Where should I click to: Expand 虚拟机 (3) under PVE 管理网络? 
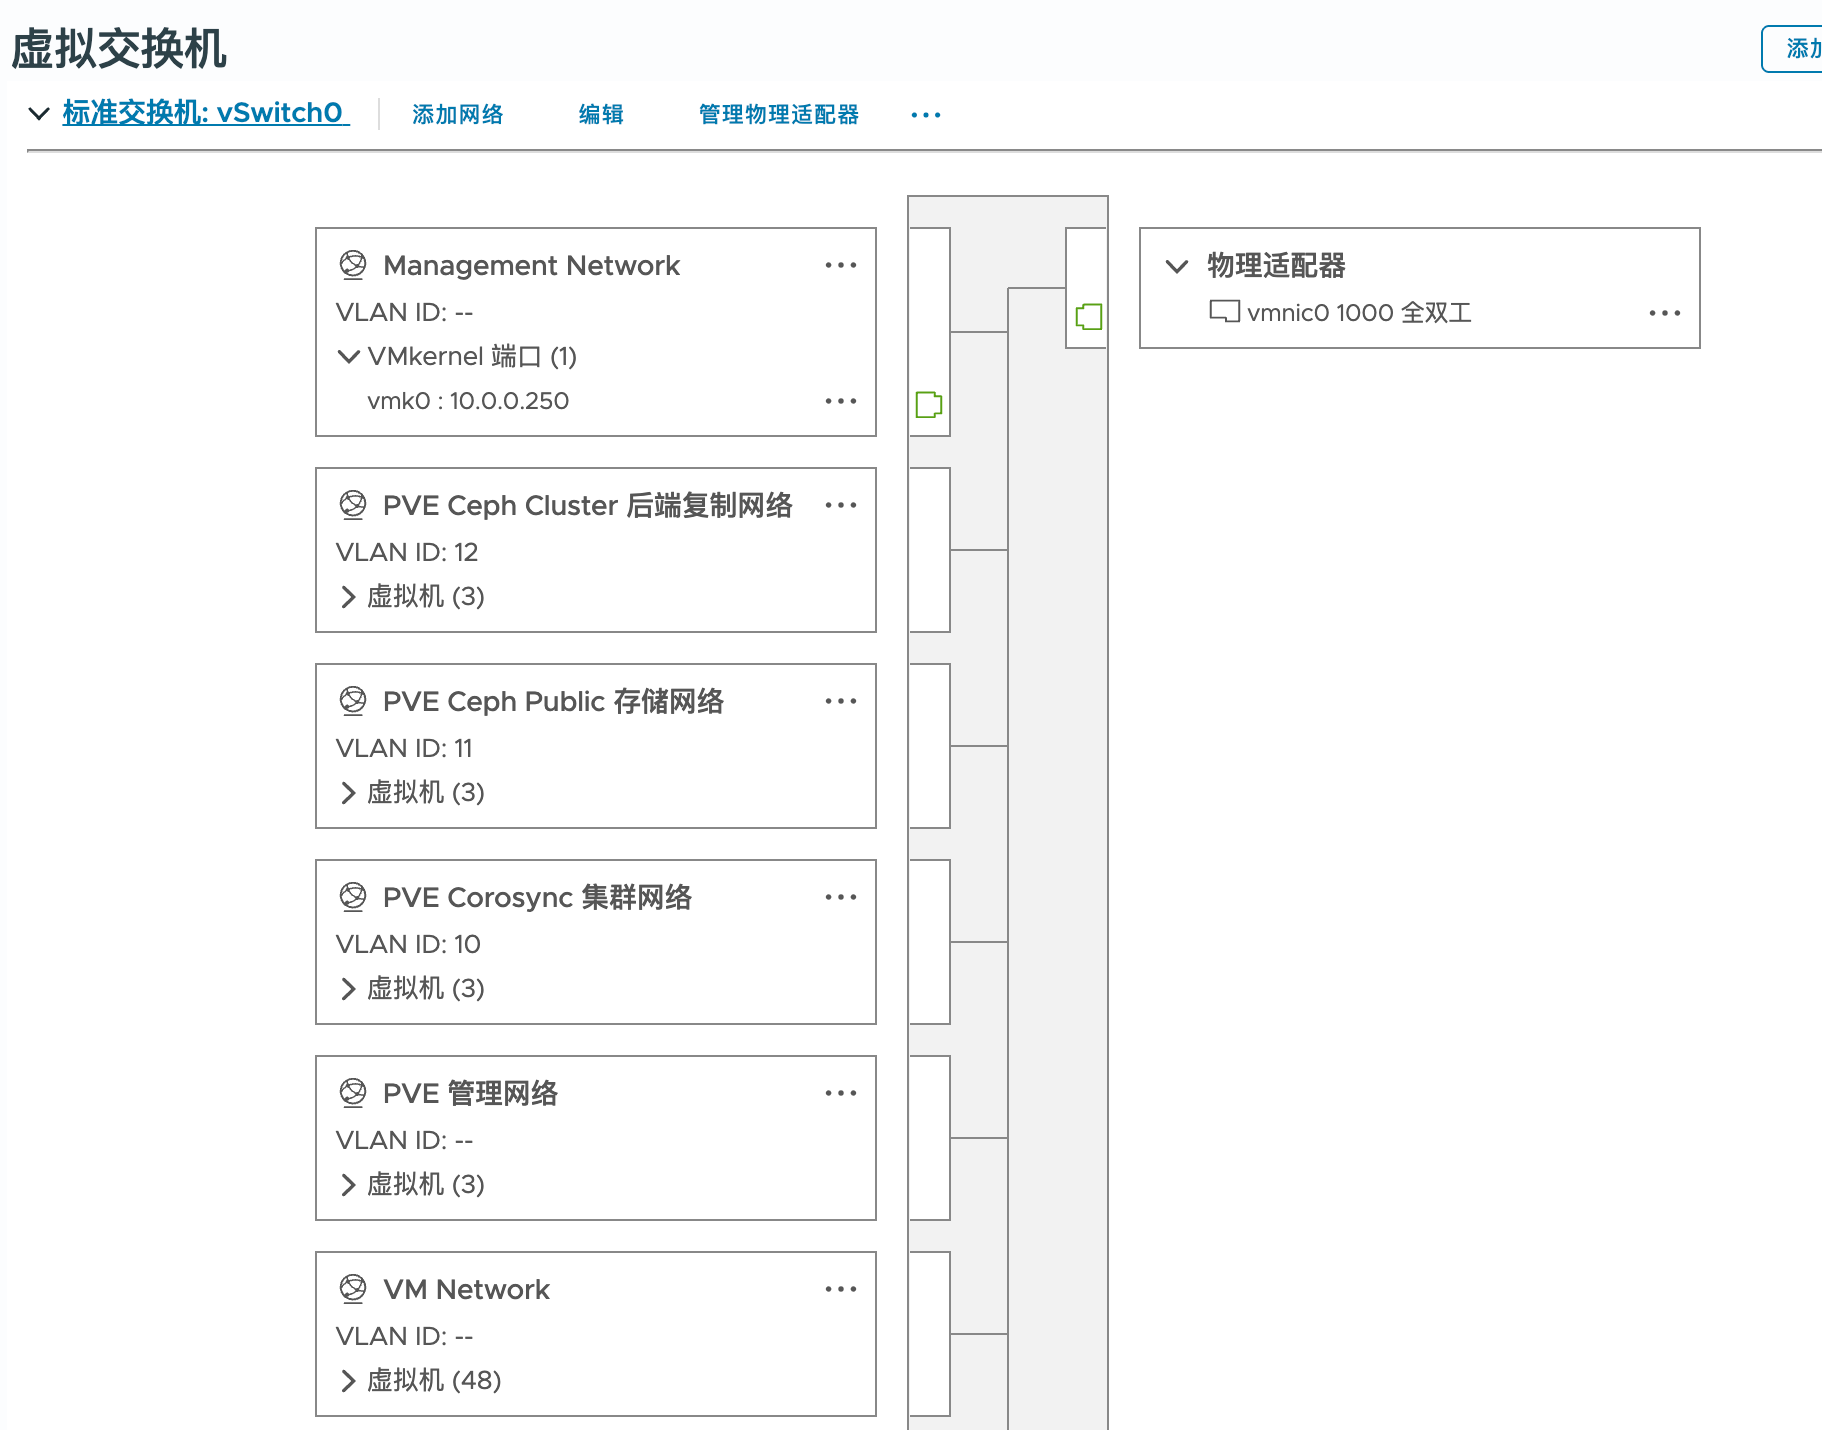[x=348, y=1185]
